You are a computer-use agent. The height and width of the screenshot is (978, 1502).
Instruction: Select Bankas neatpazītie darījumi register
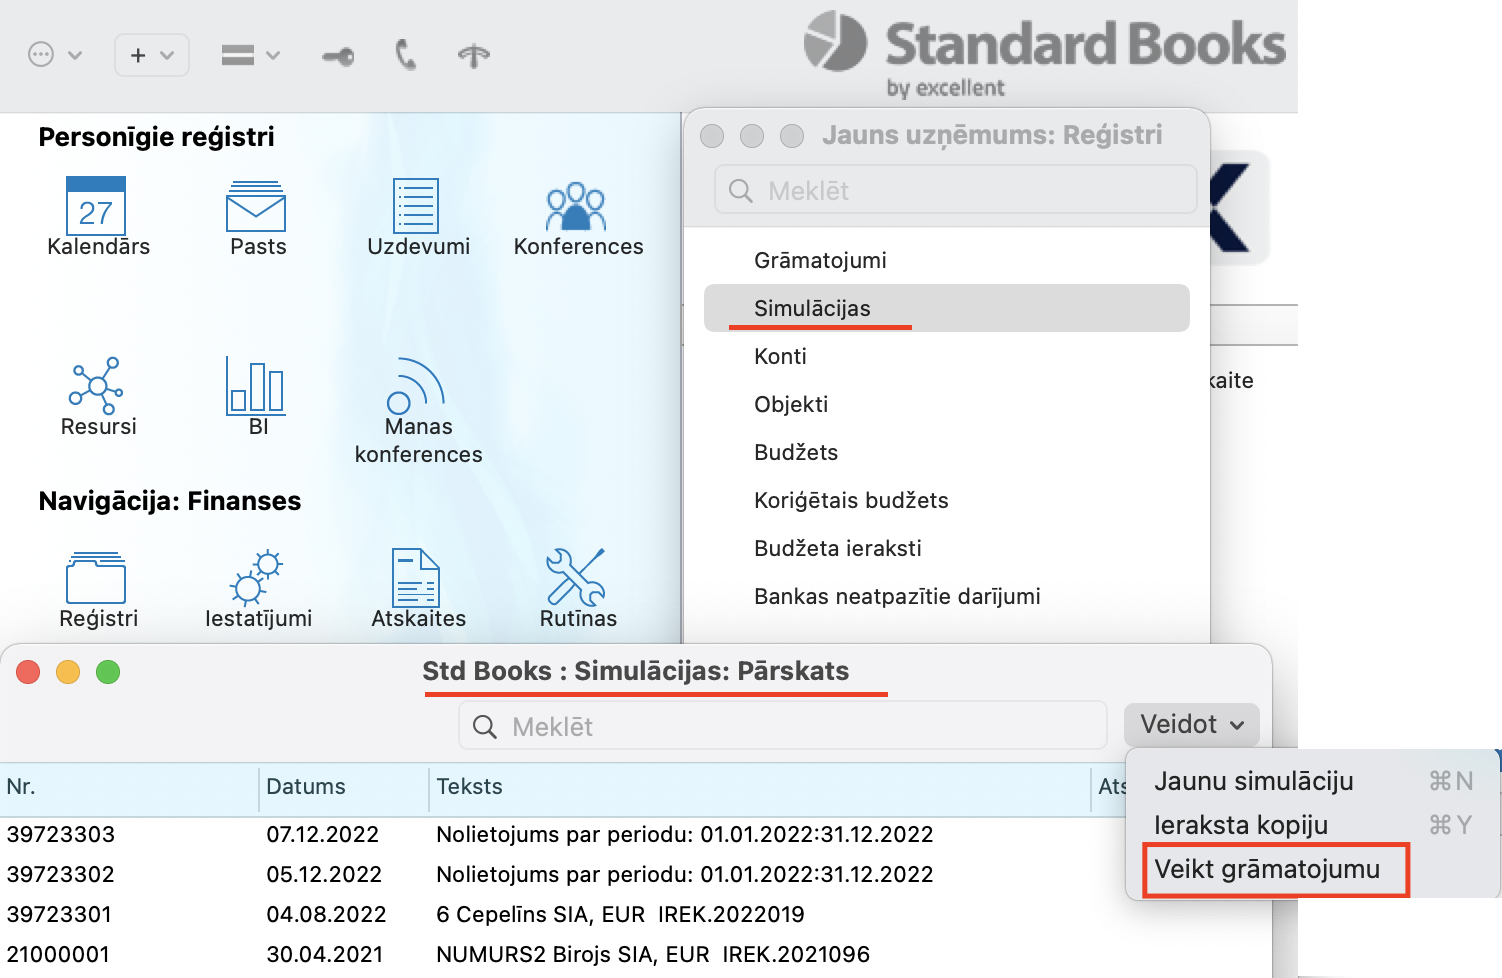click(x=897, y=596)
